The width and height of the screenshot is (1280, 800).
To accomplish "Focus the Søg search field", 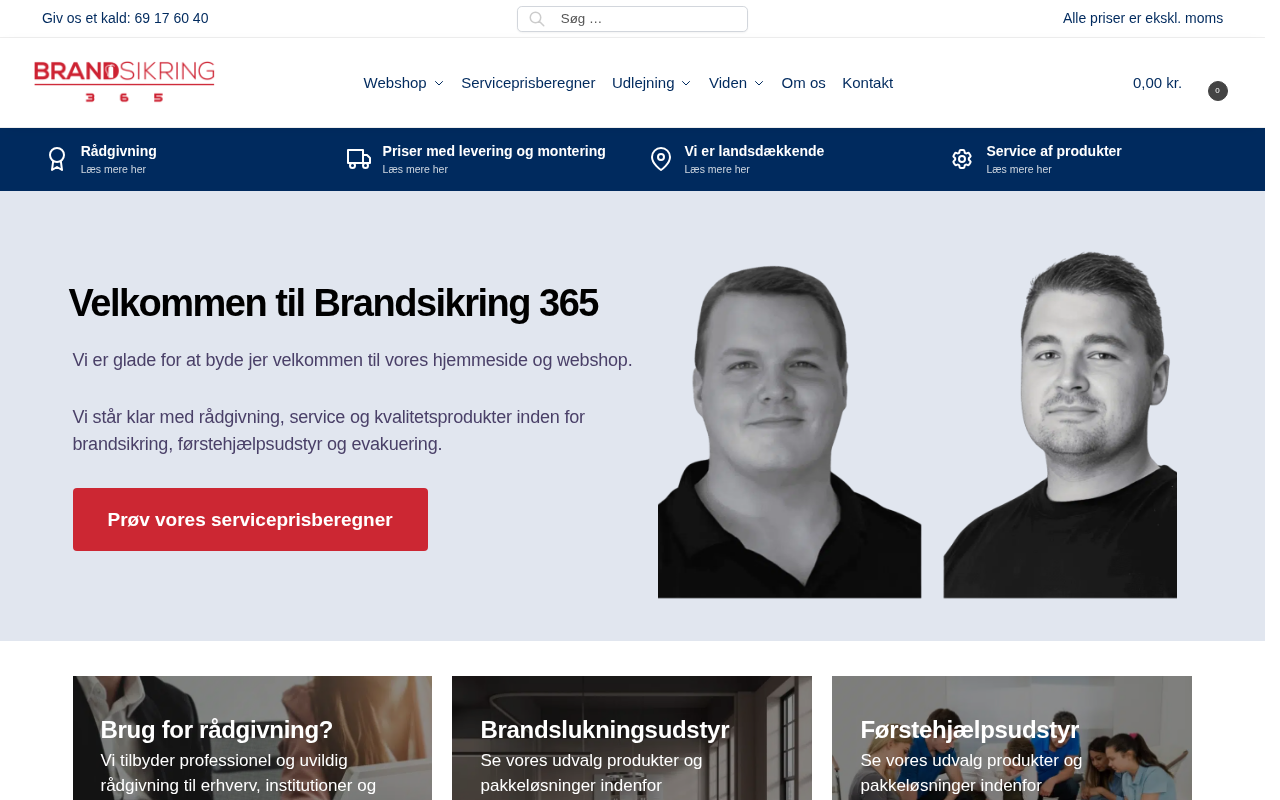I will pos(632,19).
